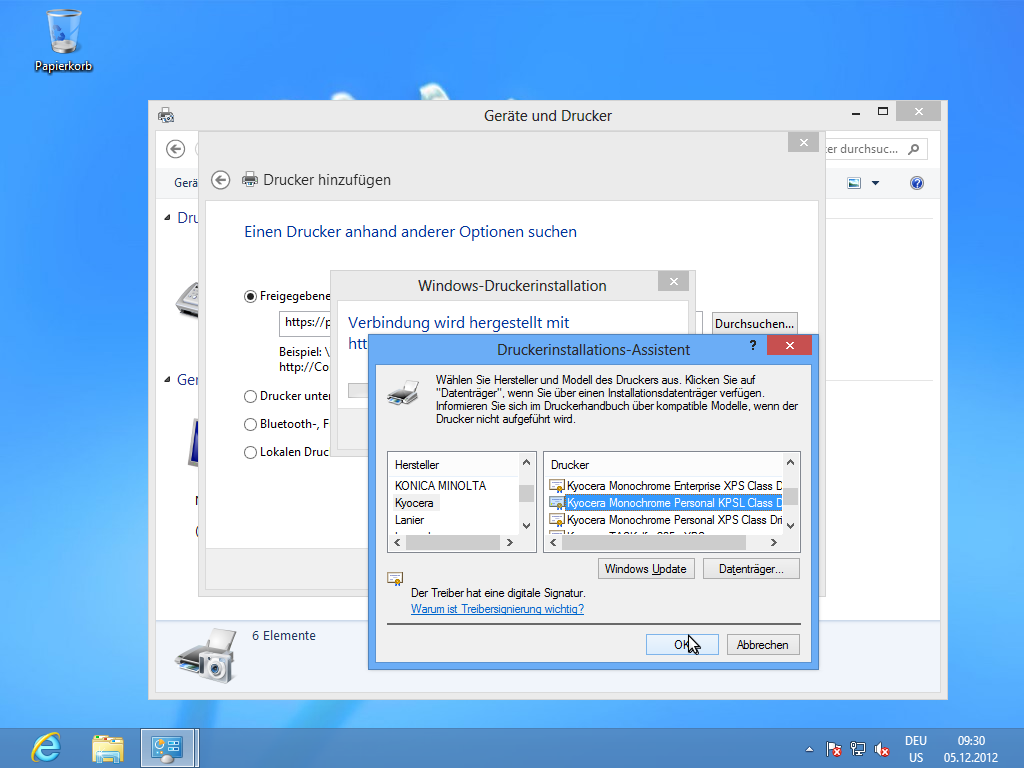The width and height of the screenshot is (1024, 768).
Task: Click the left arrow under the Drucker list
Action: click(x=554, y=543)
